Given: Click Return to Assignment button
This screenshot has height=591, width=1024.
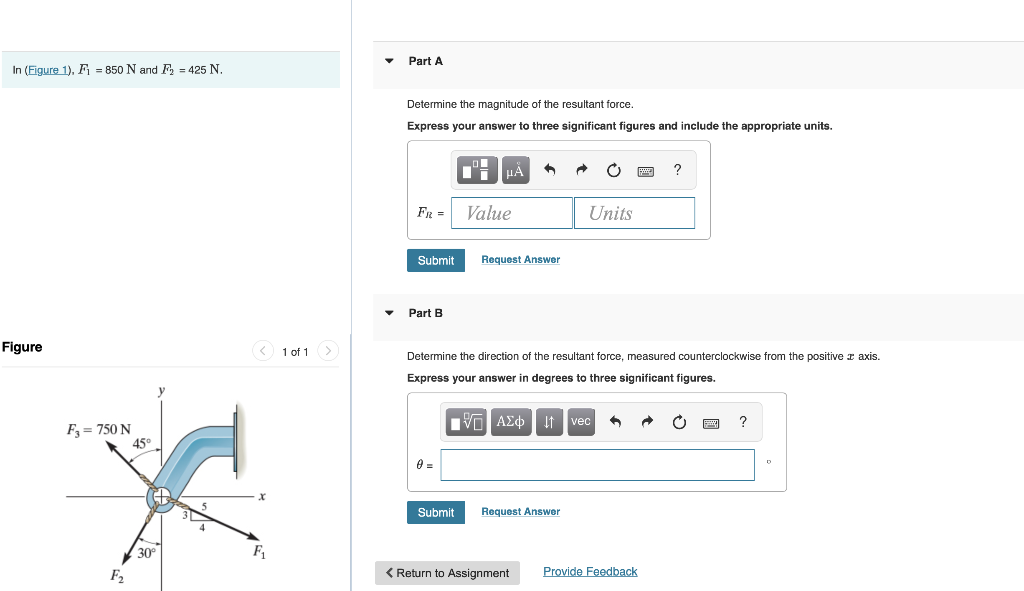Looking at the screenshot, I should (447, 573).
